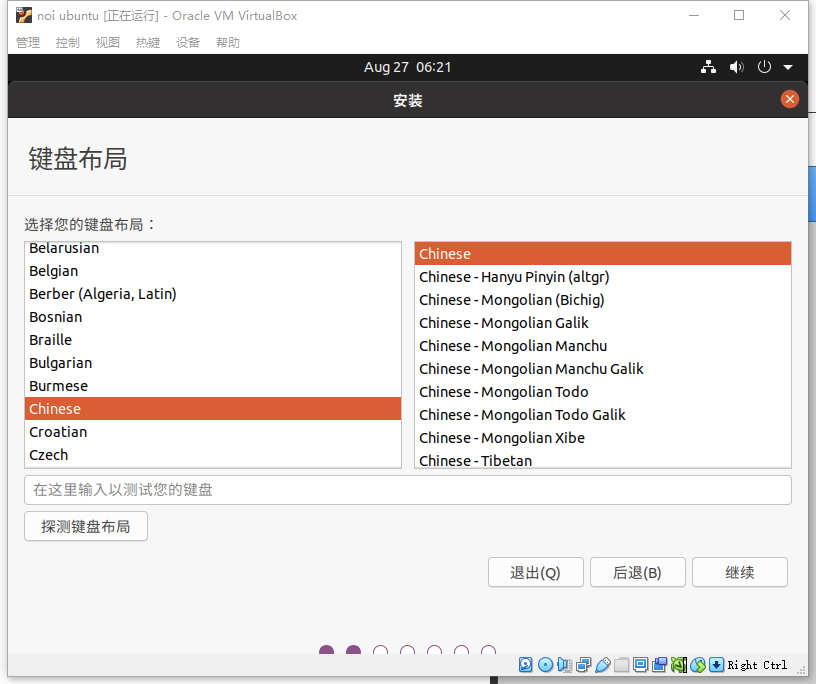Select Croatian in the layout list
816x684 pixels.
pyautogui.click(x=213, y=432)
